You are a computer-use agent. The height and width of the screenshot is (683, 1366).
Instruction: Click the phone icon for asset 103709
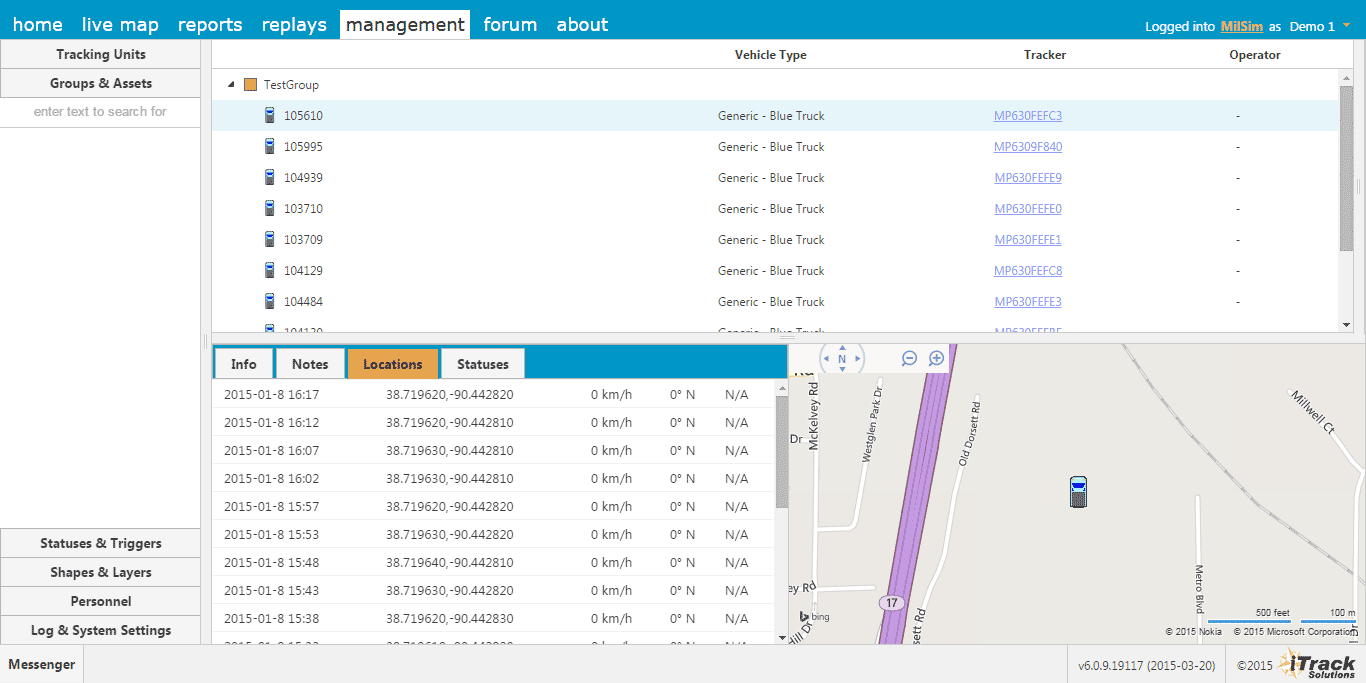270,239
